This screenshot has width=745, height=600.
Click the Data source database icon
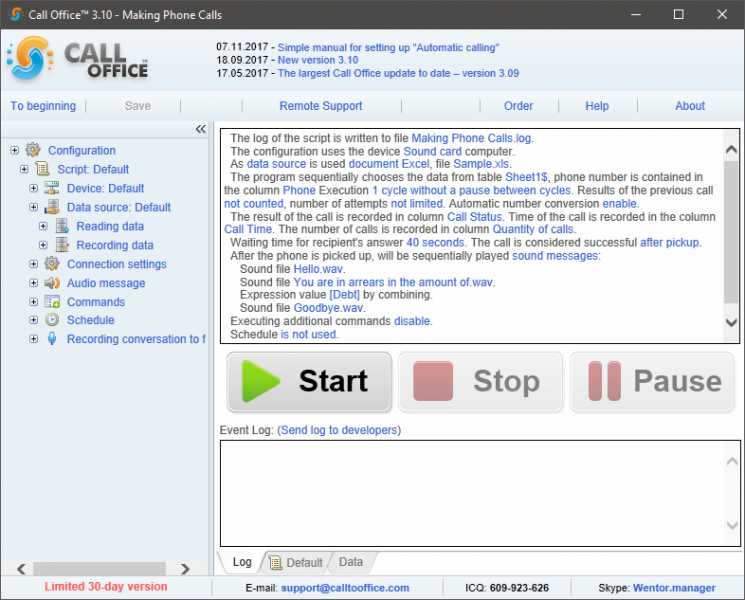point(52,207)
